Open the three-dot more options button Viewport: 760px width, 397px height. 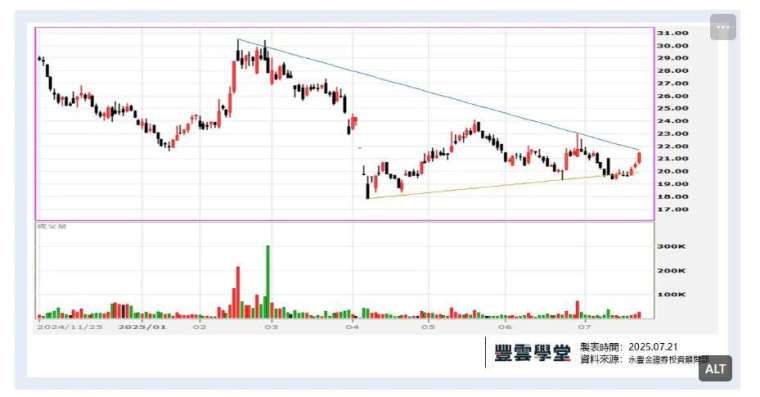[x=723, y=27]
